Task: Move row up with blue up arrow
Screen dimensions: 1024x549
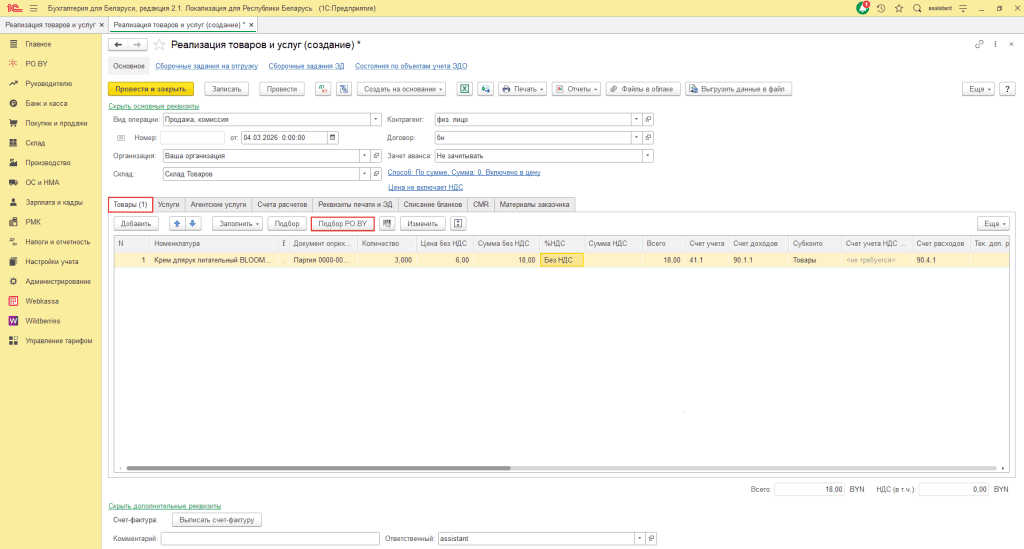Action: [x=178, y=223]
